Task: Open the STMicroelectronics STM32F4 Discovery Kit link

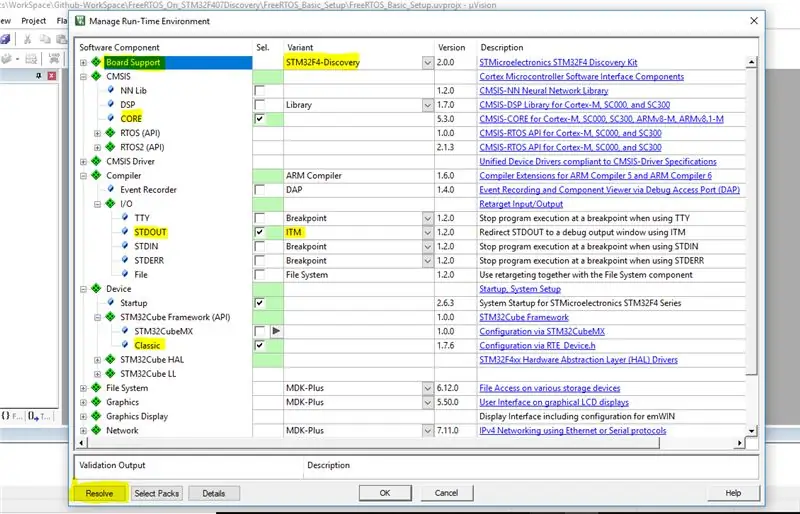Action: tap(558, 62)
